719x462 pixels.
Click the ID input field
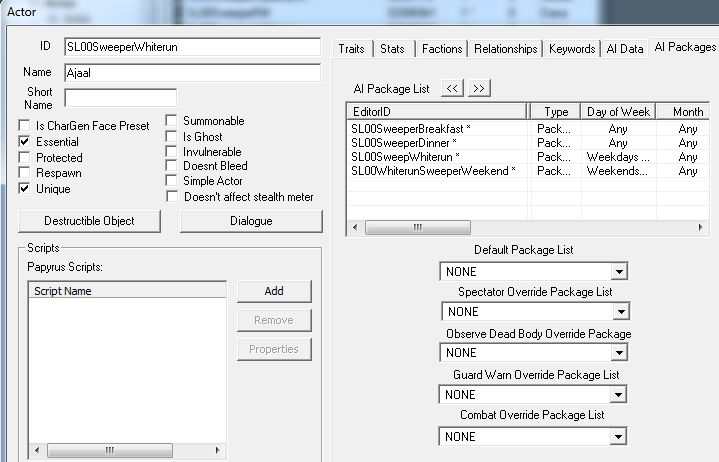tap(193, 47)
